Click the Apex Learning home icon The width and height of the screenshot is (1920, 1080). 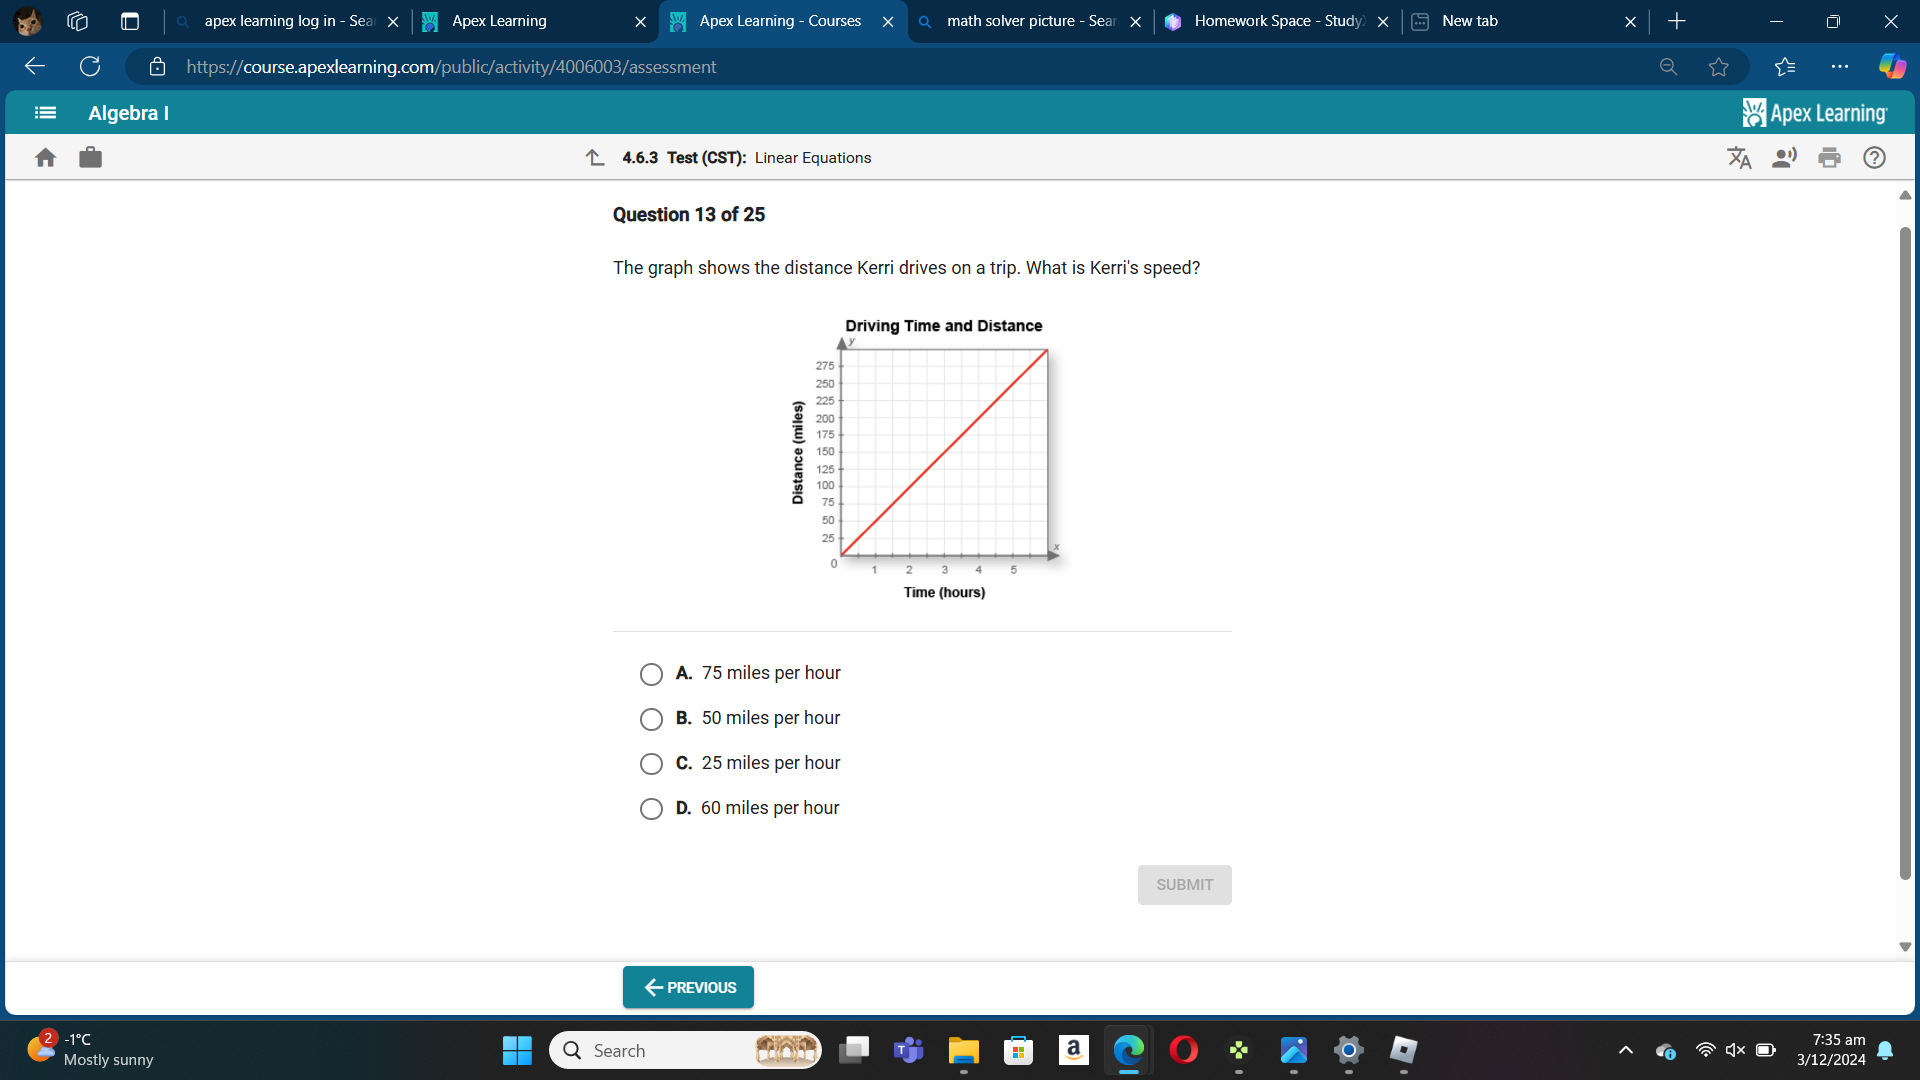pos(46,157)
